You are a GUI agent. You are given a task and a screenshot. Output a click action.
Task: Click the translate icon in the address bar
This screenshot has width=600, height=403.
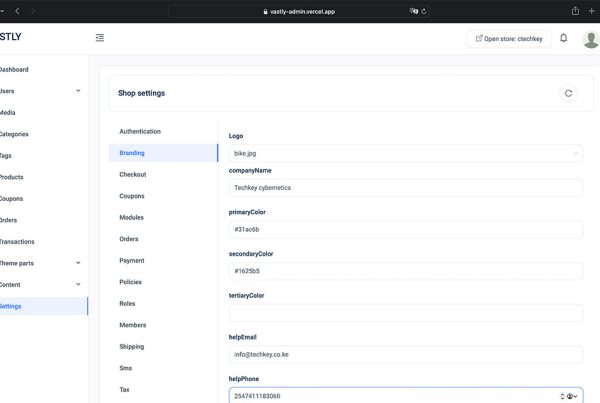coord(414,11)
